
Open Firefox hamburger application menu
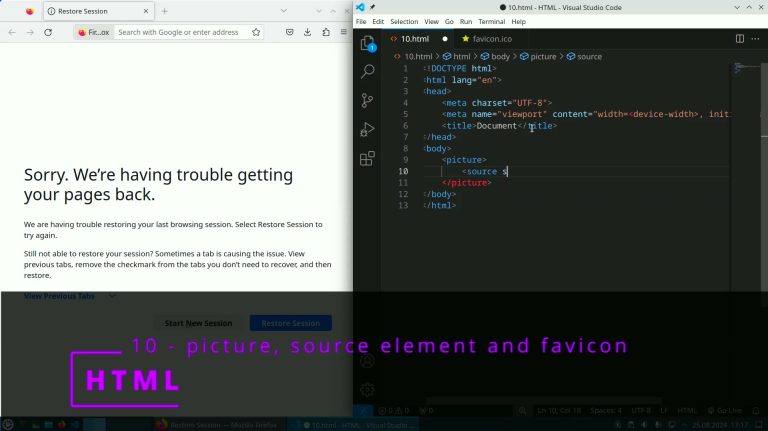pyautogui.click(x=344, y=32)
